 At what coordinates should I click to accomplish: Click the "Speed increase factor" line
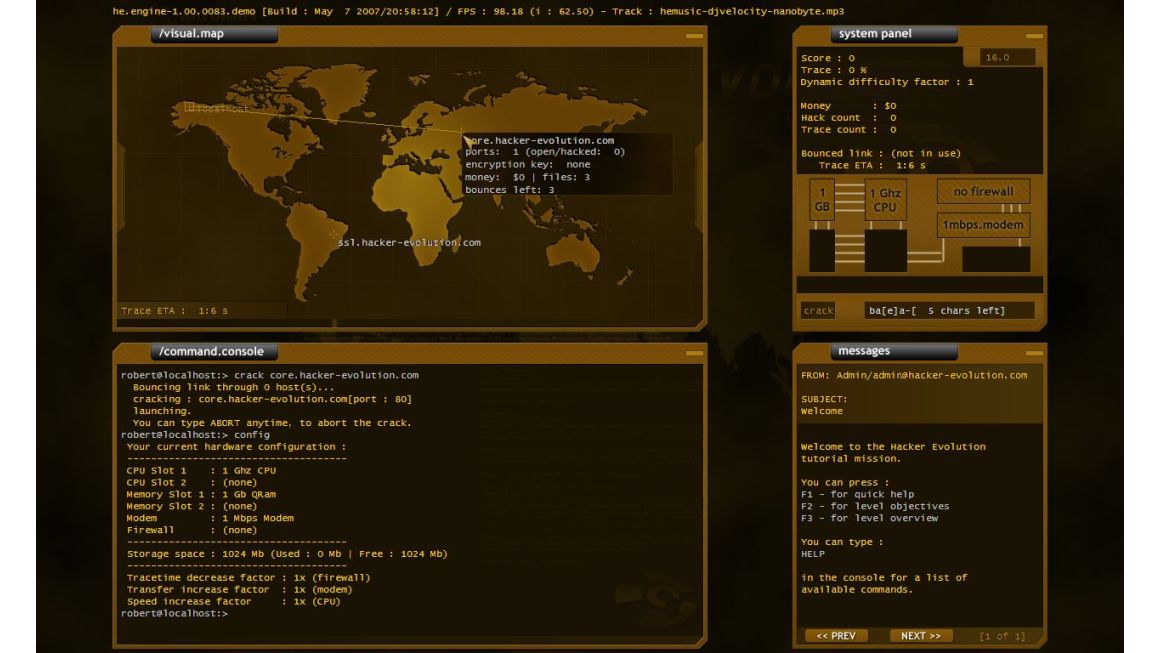(x=234, y=601)
